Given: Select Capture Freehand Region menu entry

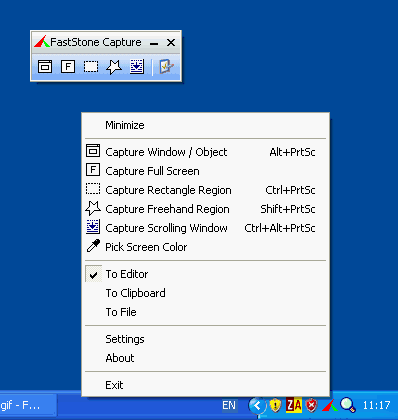Looking at the screenshot, I should pyautogui.click(x=205, y=209).
